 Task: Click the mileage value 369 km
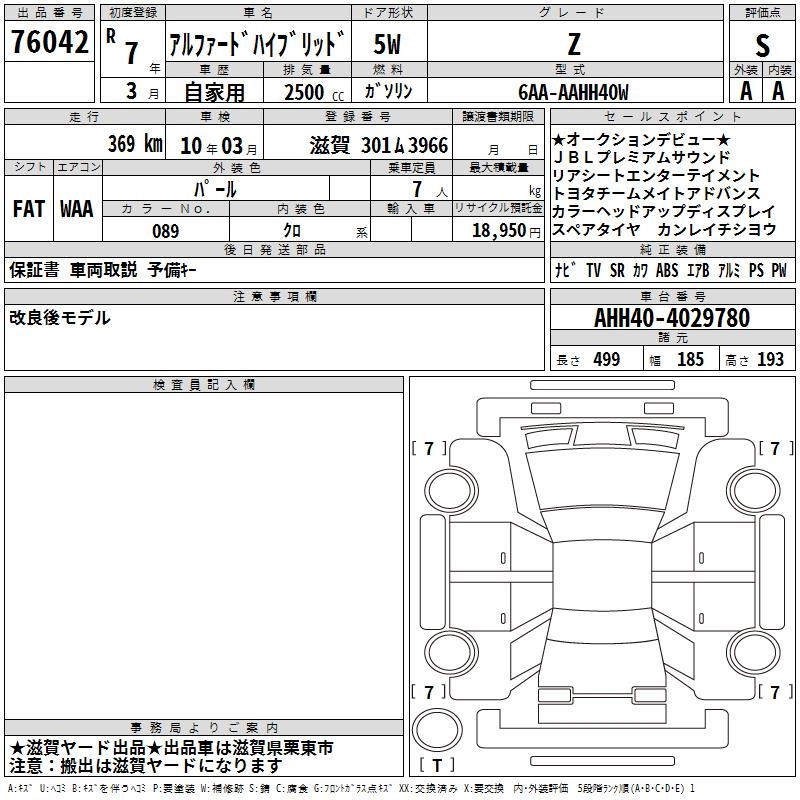[134, 144]
